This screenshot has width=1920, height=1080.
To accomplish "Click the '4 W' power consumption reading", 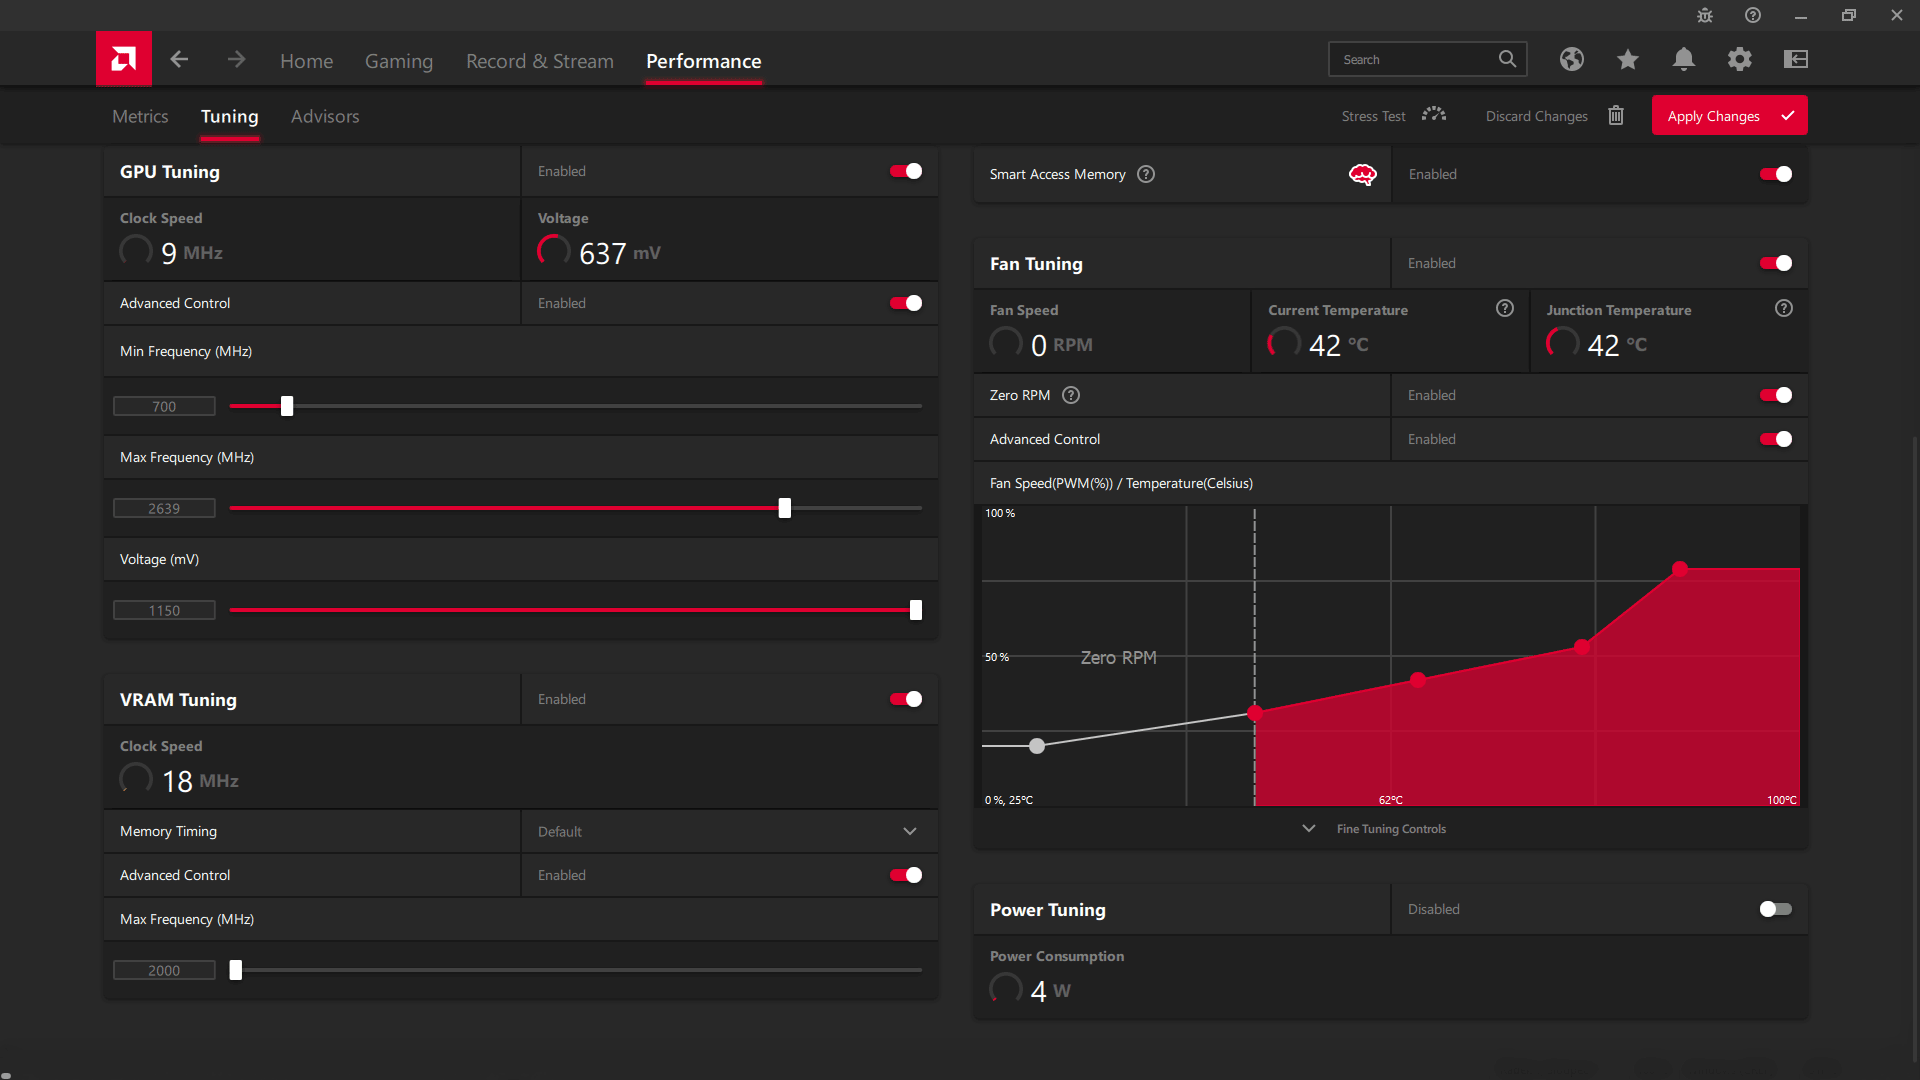I will pyautogui.click(x=1050, y=991).
